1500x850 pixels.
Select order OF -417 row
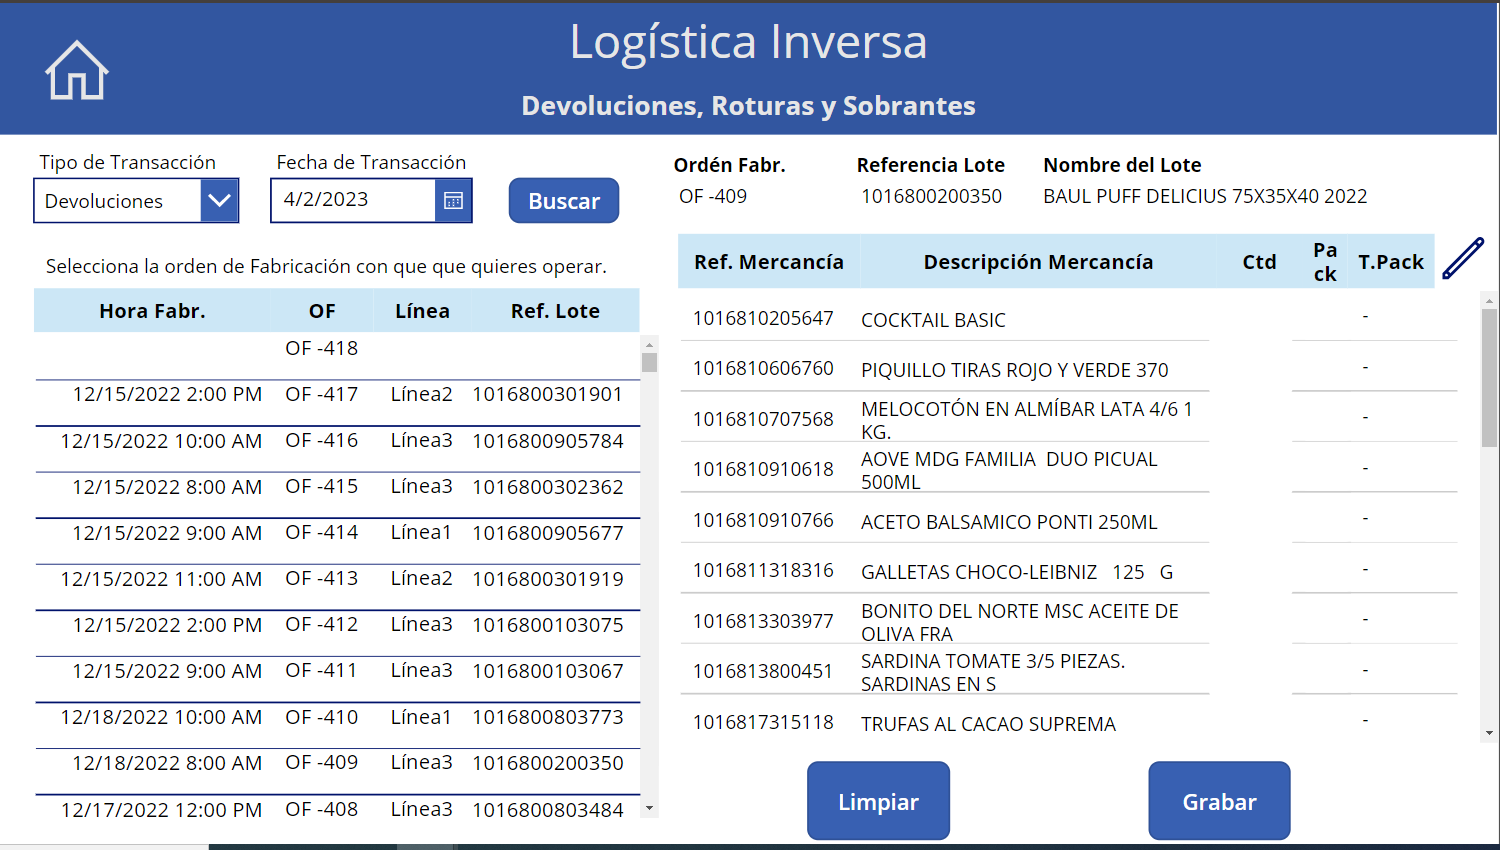(x=336, y=395)
